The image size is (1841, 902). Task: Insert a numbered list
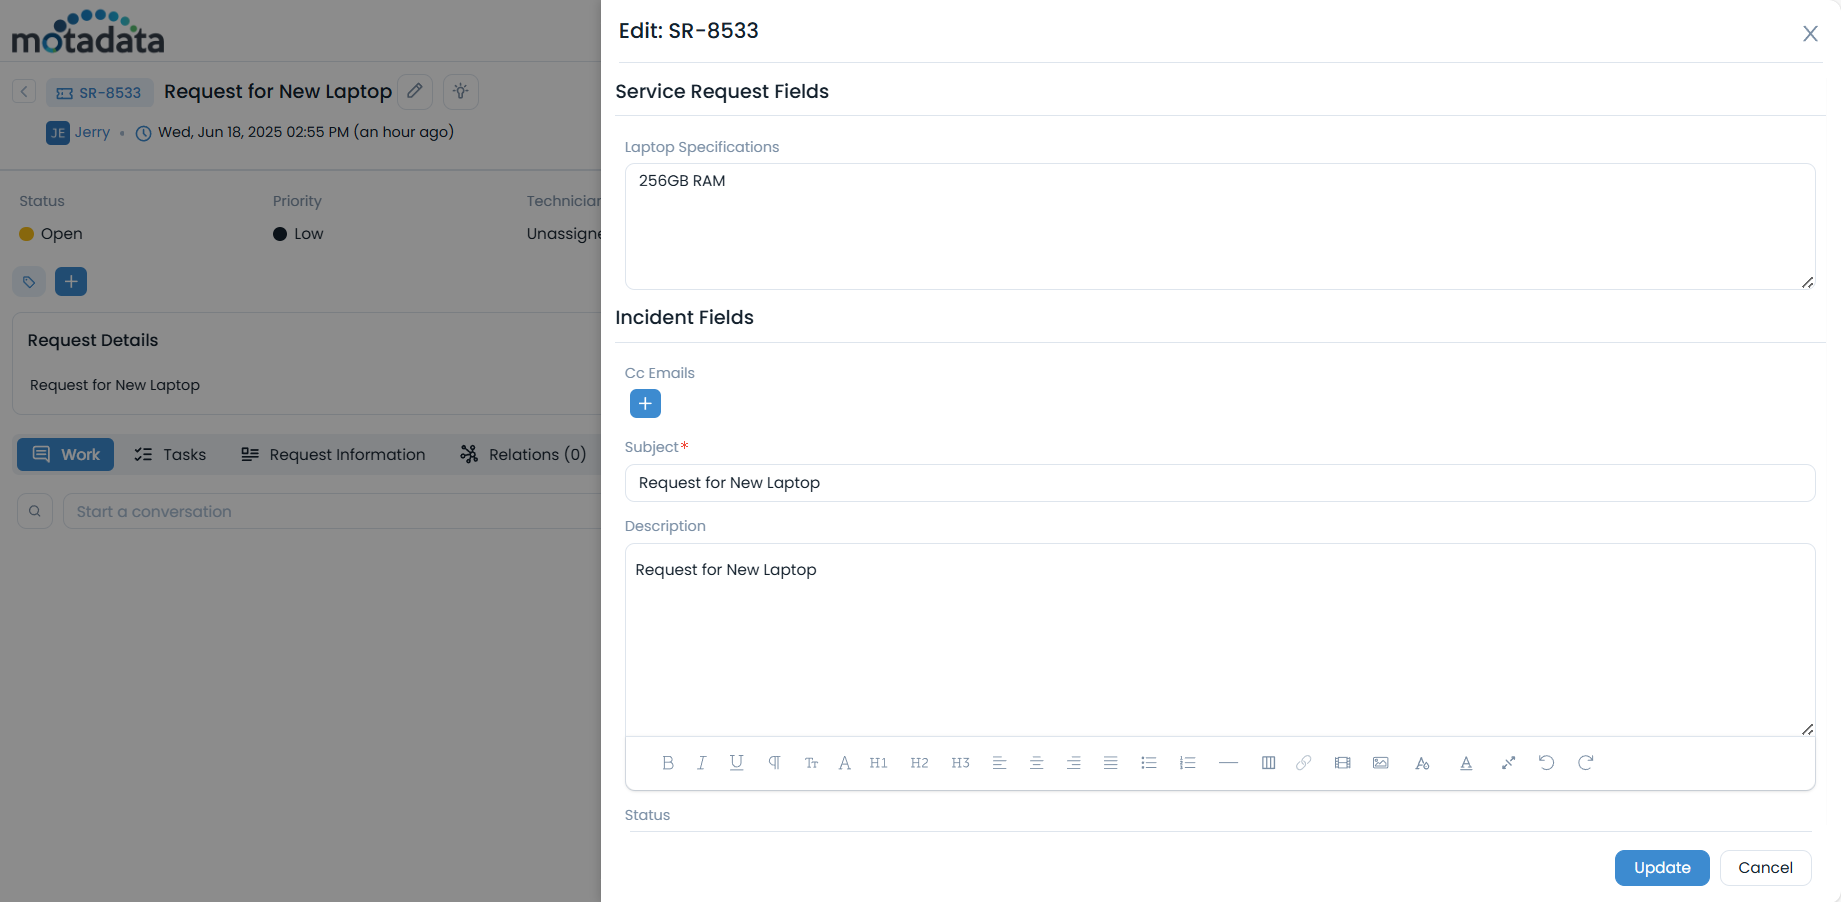coord(1188,763)
